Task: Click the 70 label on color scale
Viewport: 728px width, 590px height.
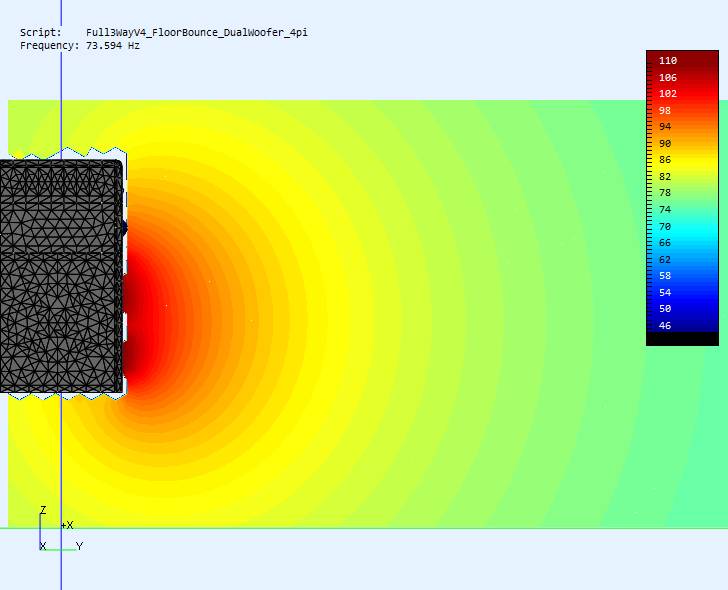Action: [x=665, y=226]
